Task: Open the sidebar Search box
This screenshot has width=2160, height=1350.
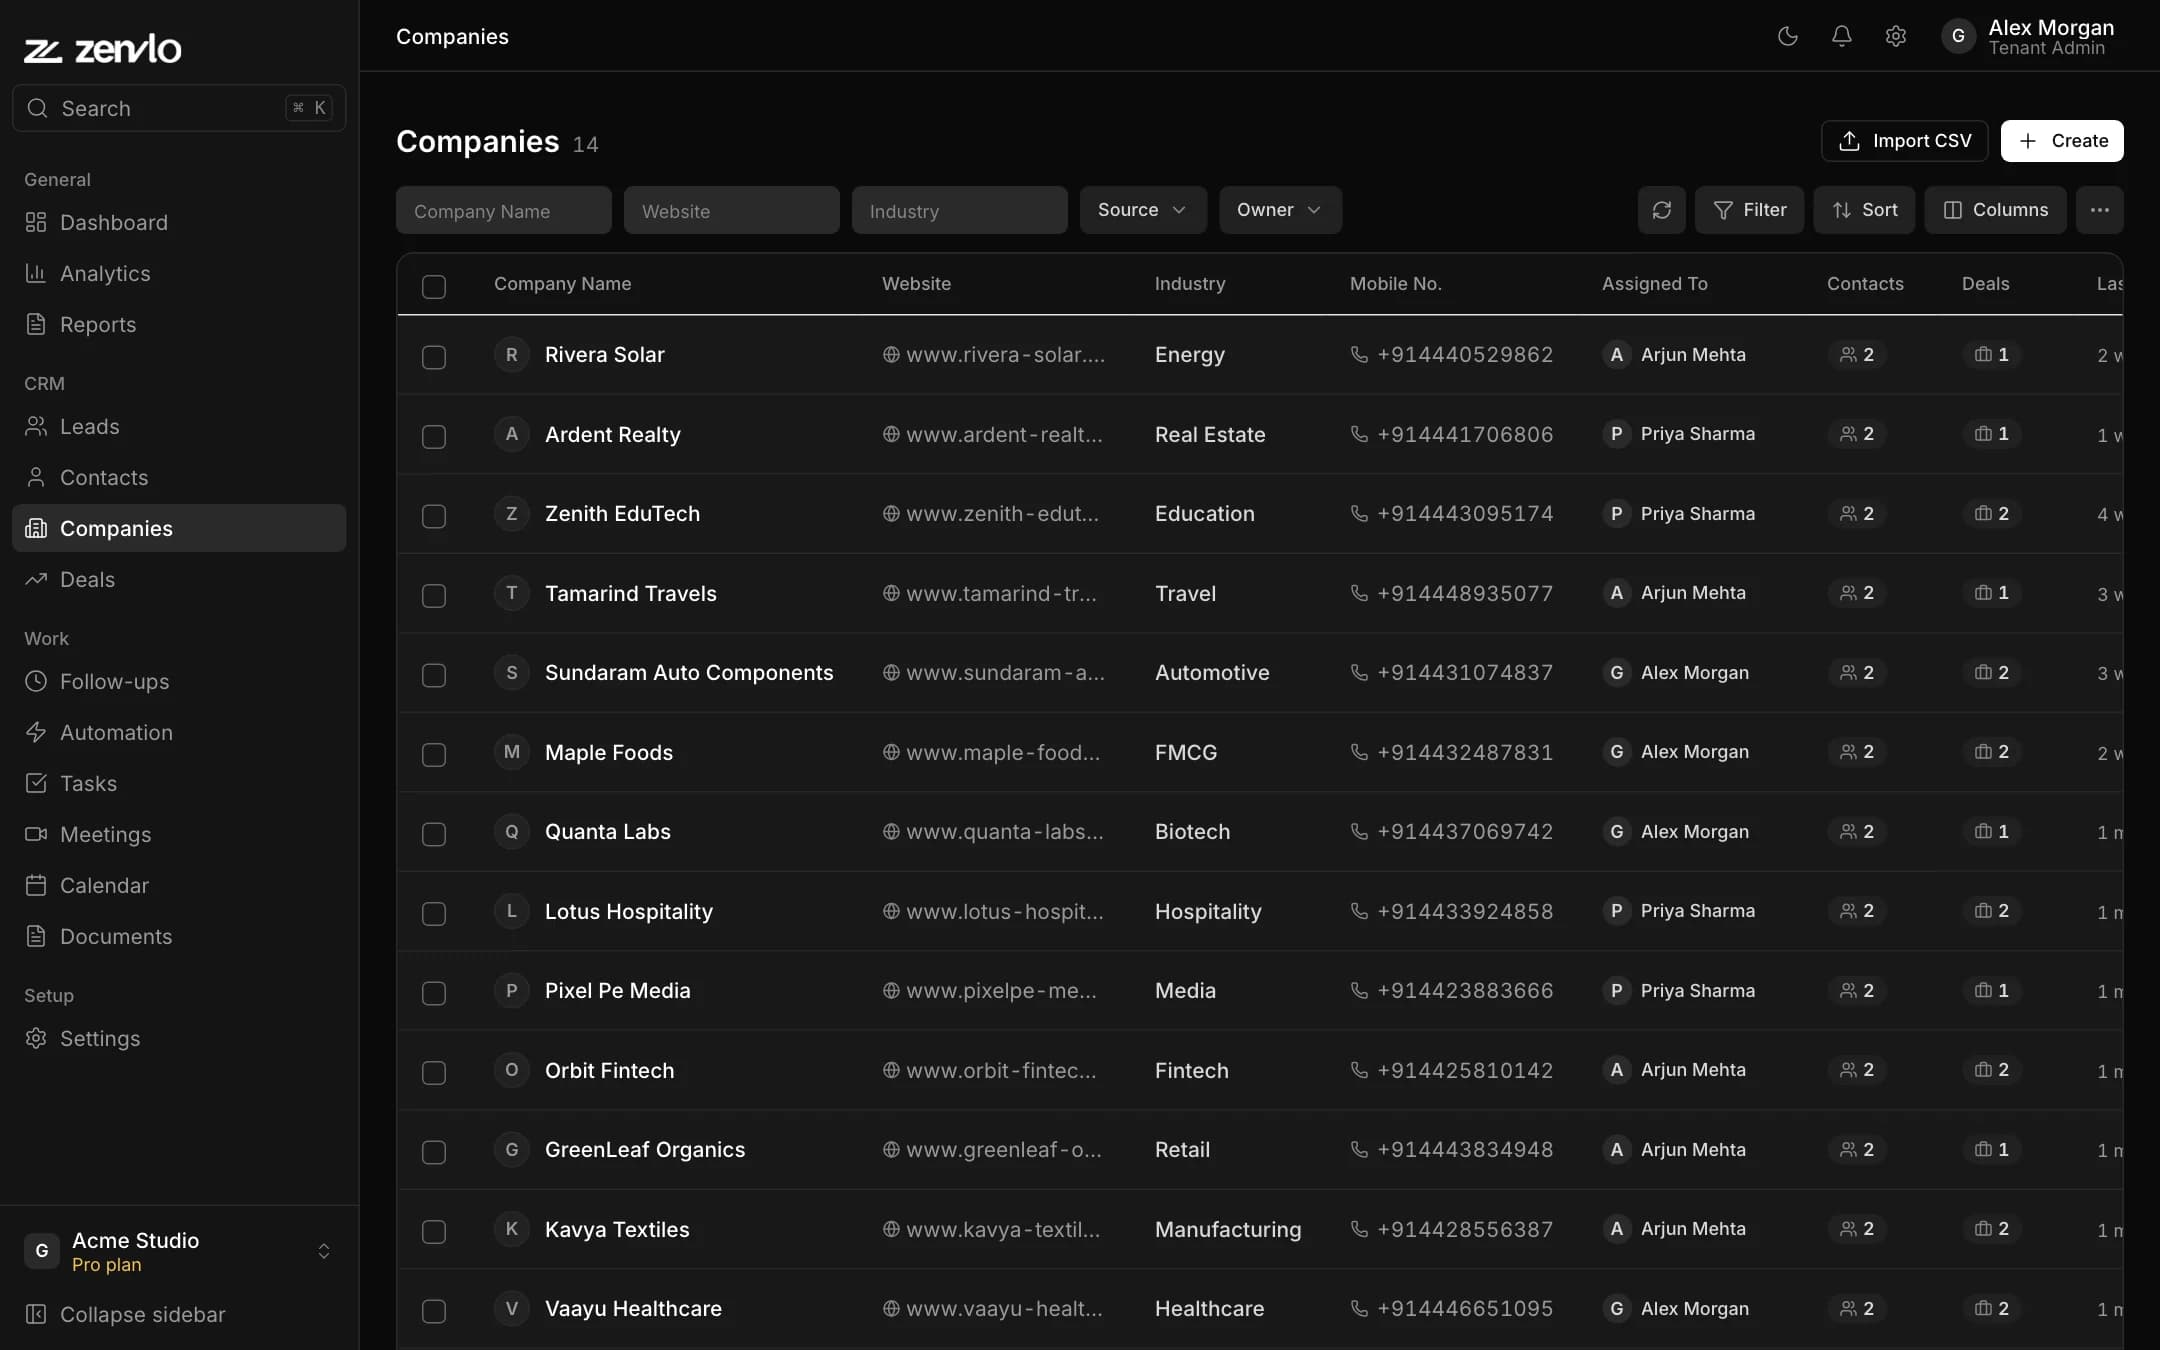Action: 179,108
